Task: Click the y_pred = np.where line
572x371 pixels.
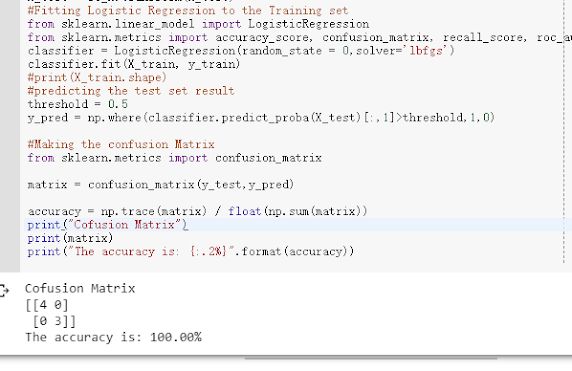Action: 261,118
